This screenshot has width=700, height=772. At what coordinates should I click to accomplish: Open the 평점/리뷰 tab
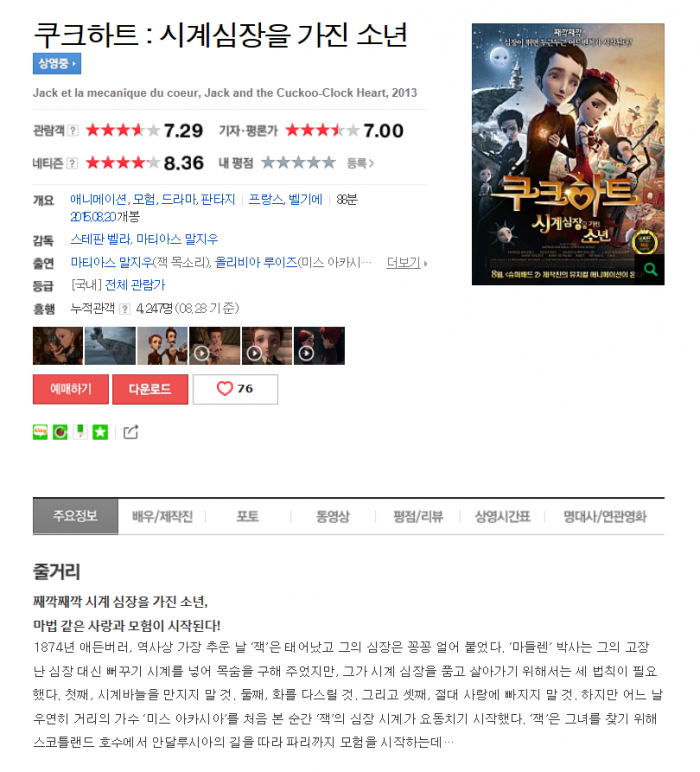[x=418, y=516]
